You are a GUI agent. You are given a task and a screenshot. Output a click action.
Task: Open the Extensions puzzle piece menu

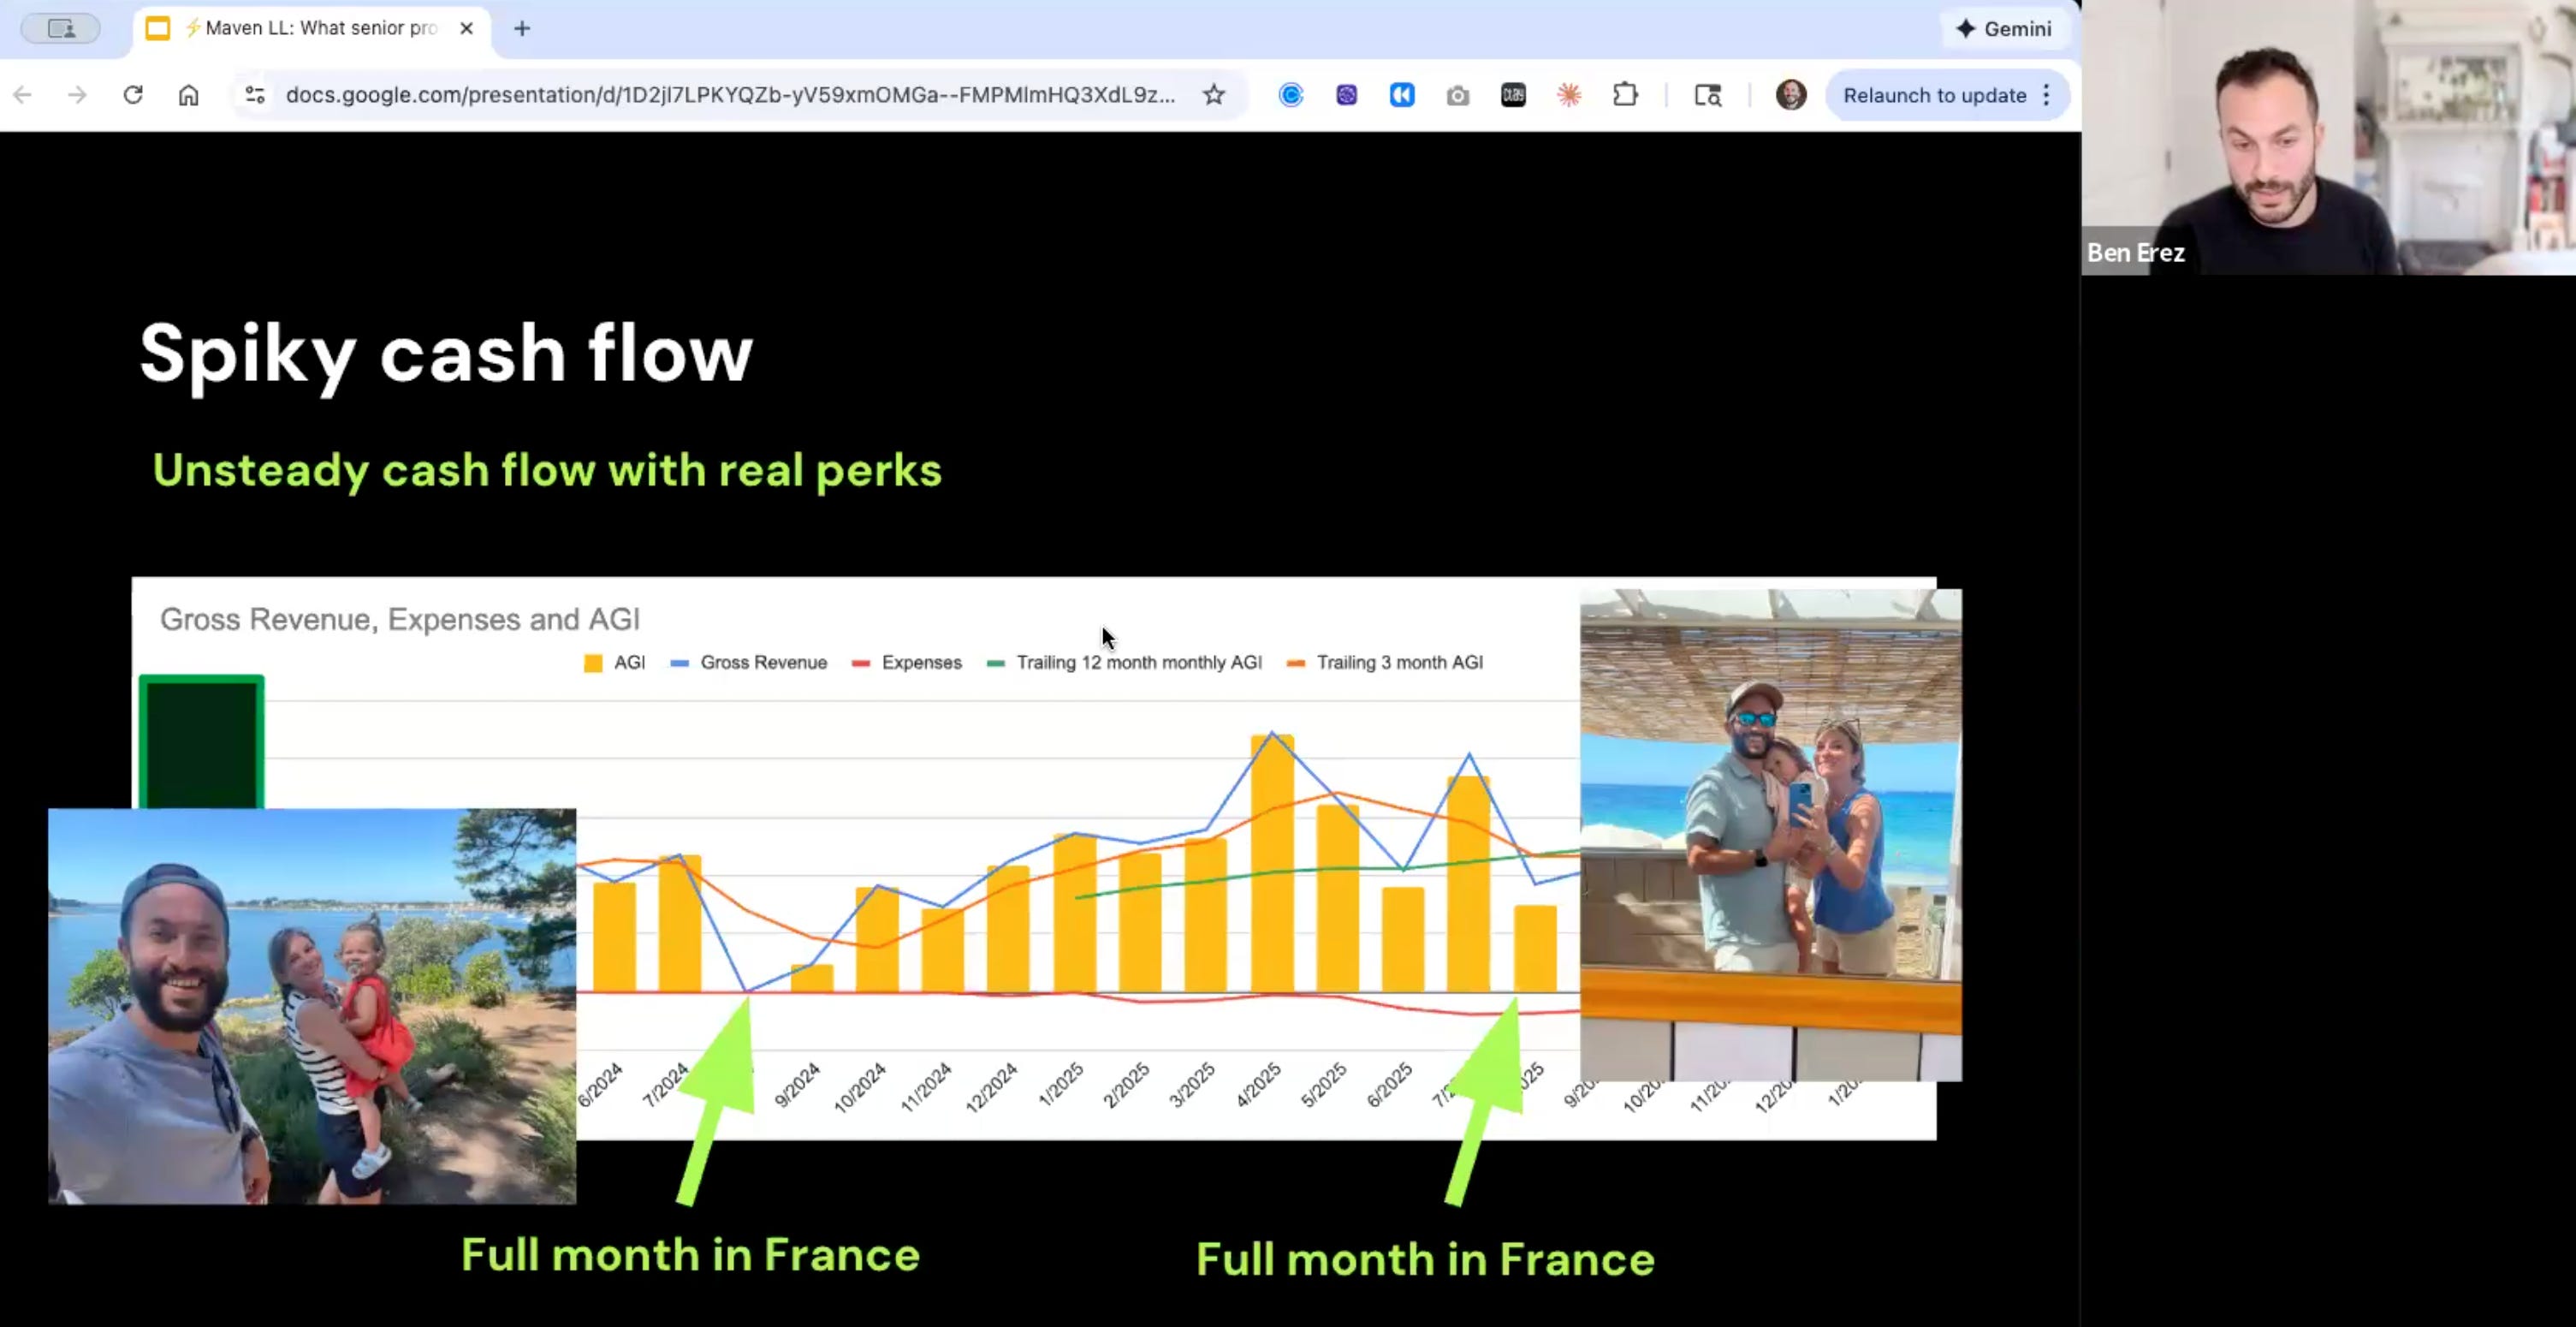click(1625, 95)
